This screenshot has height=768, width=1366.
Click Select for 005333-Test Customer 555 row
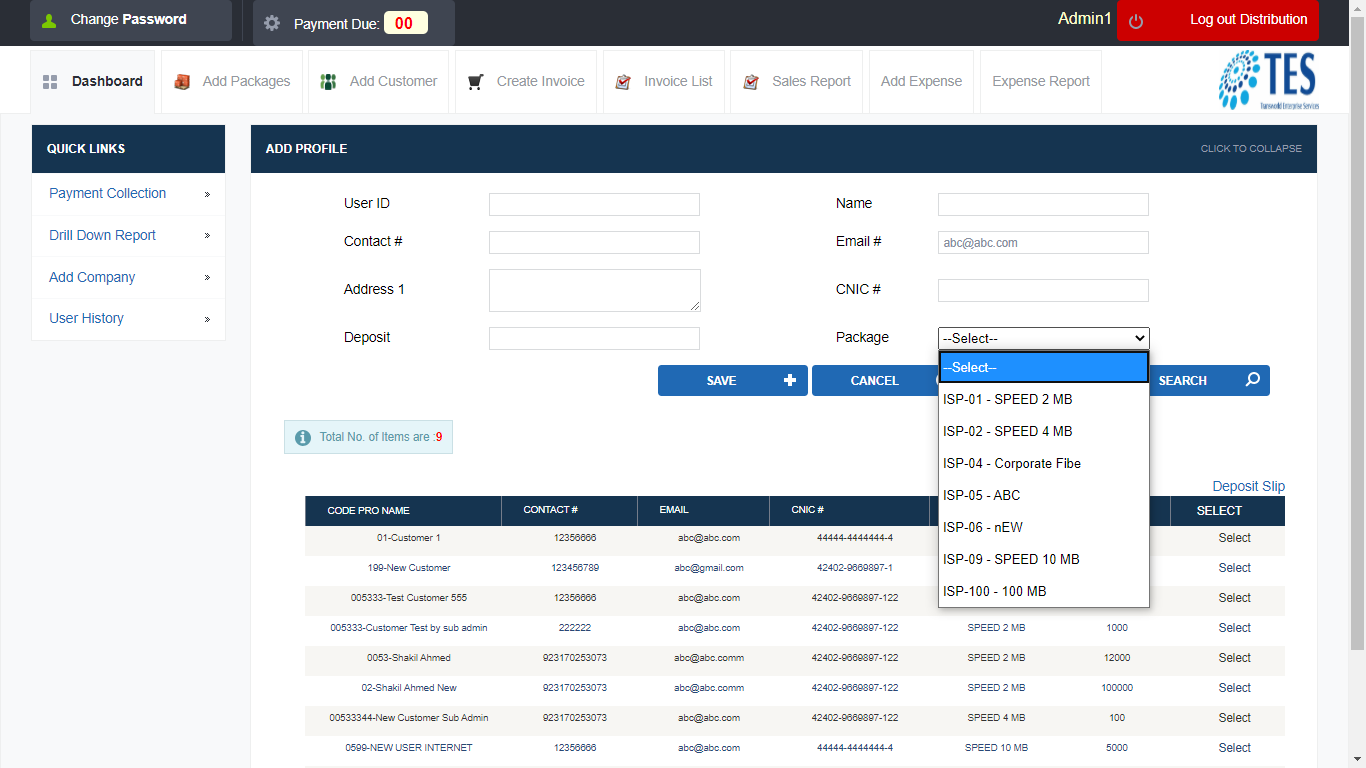[1234, 598]
